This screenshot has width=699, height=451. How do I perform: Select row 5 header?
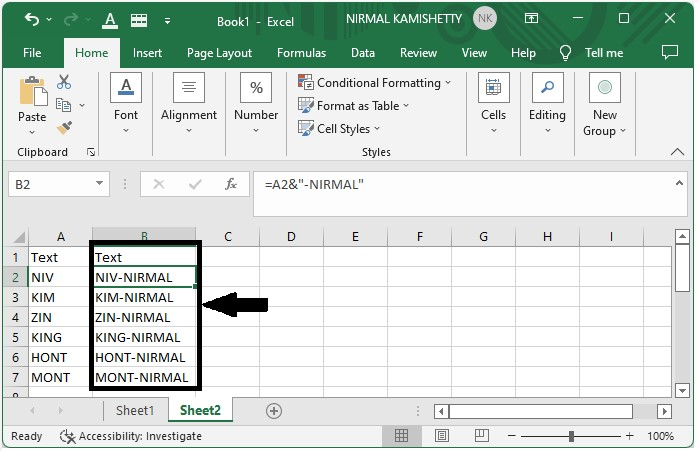[x=15, y=337]
